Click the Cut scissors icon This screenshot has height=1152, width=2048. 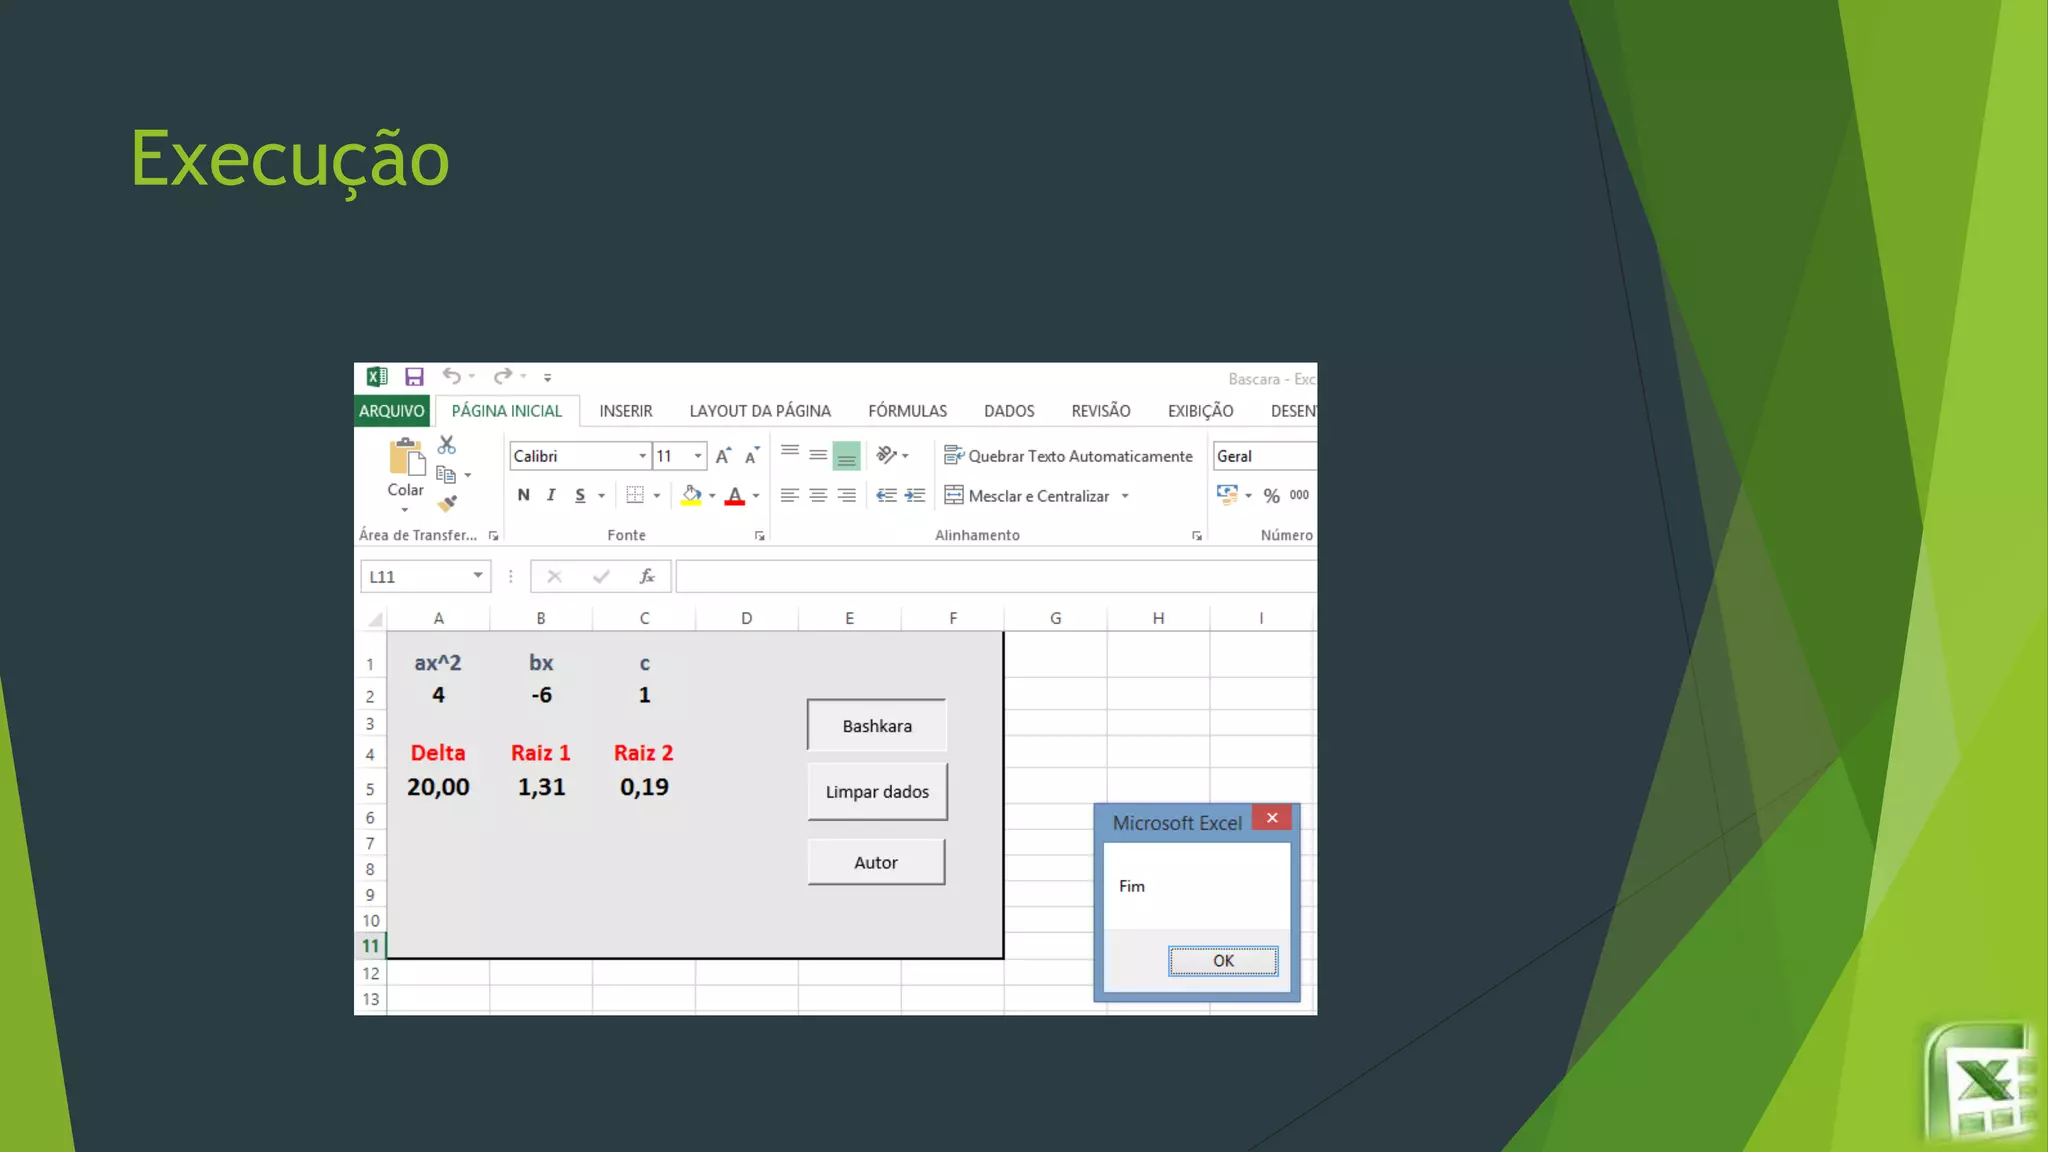pyautogui.click(x=447, y=445)
